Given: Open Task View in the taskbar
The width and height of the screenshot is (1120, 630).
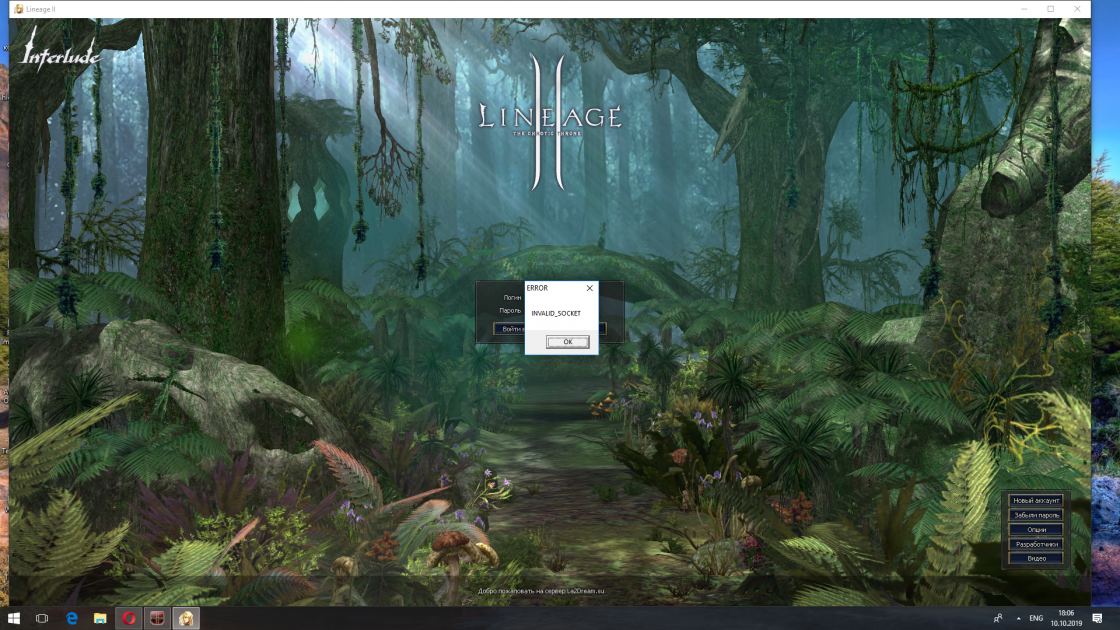Looking at the screenshot, I should (43, 618).
